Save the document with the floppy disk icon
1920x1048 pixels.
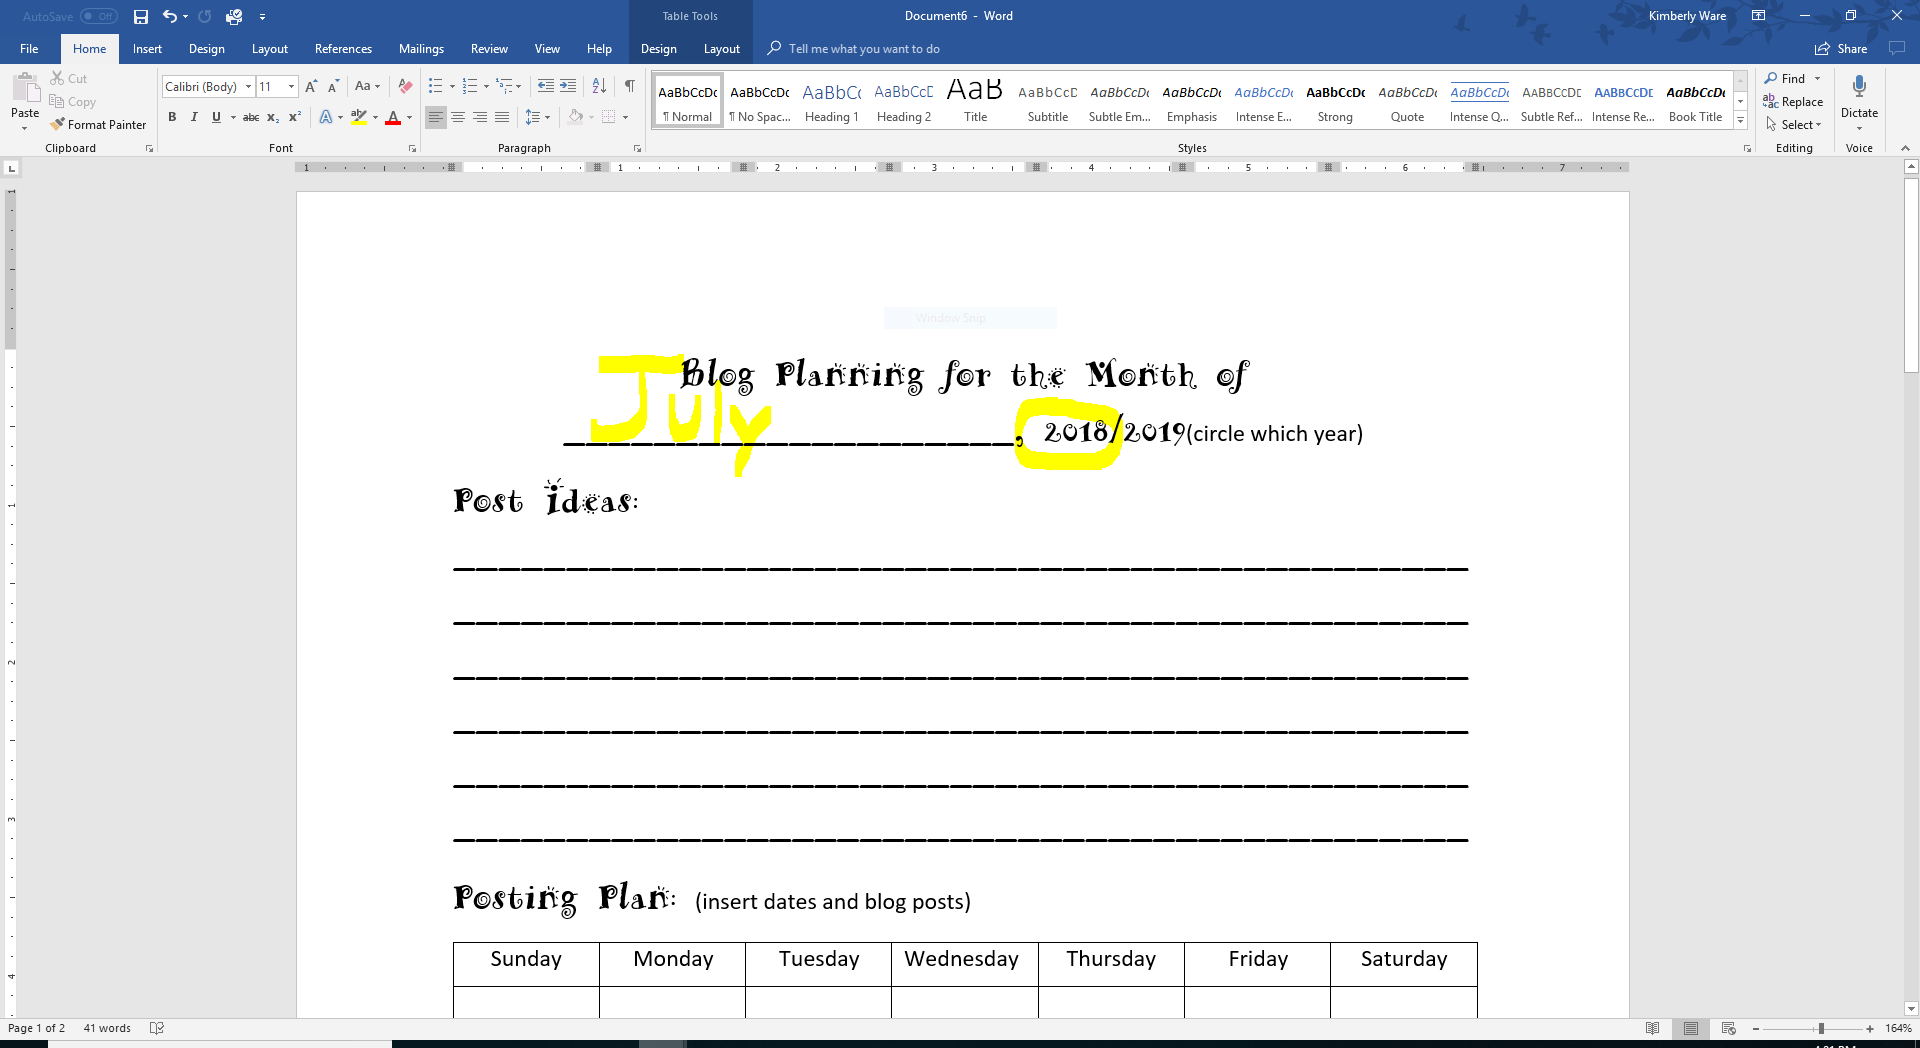[141, 16]
